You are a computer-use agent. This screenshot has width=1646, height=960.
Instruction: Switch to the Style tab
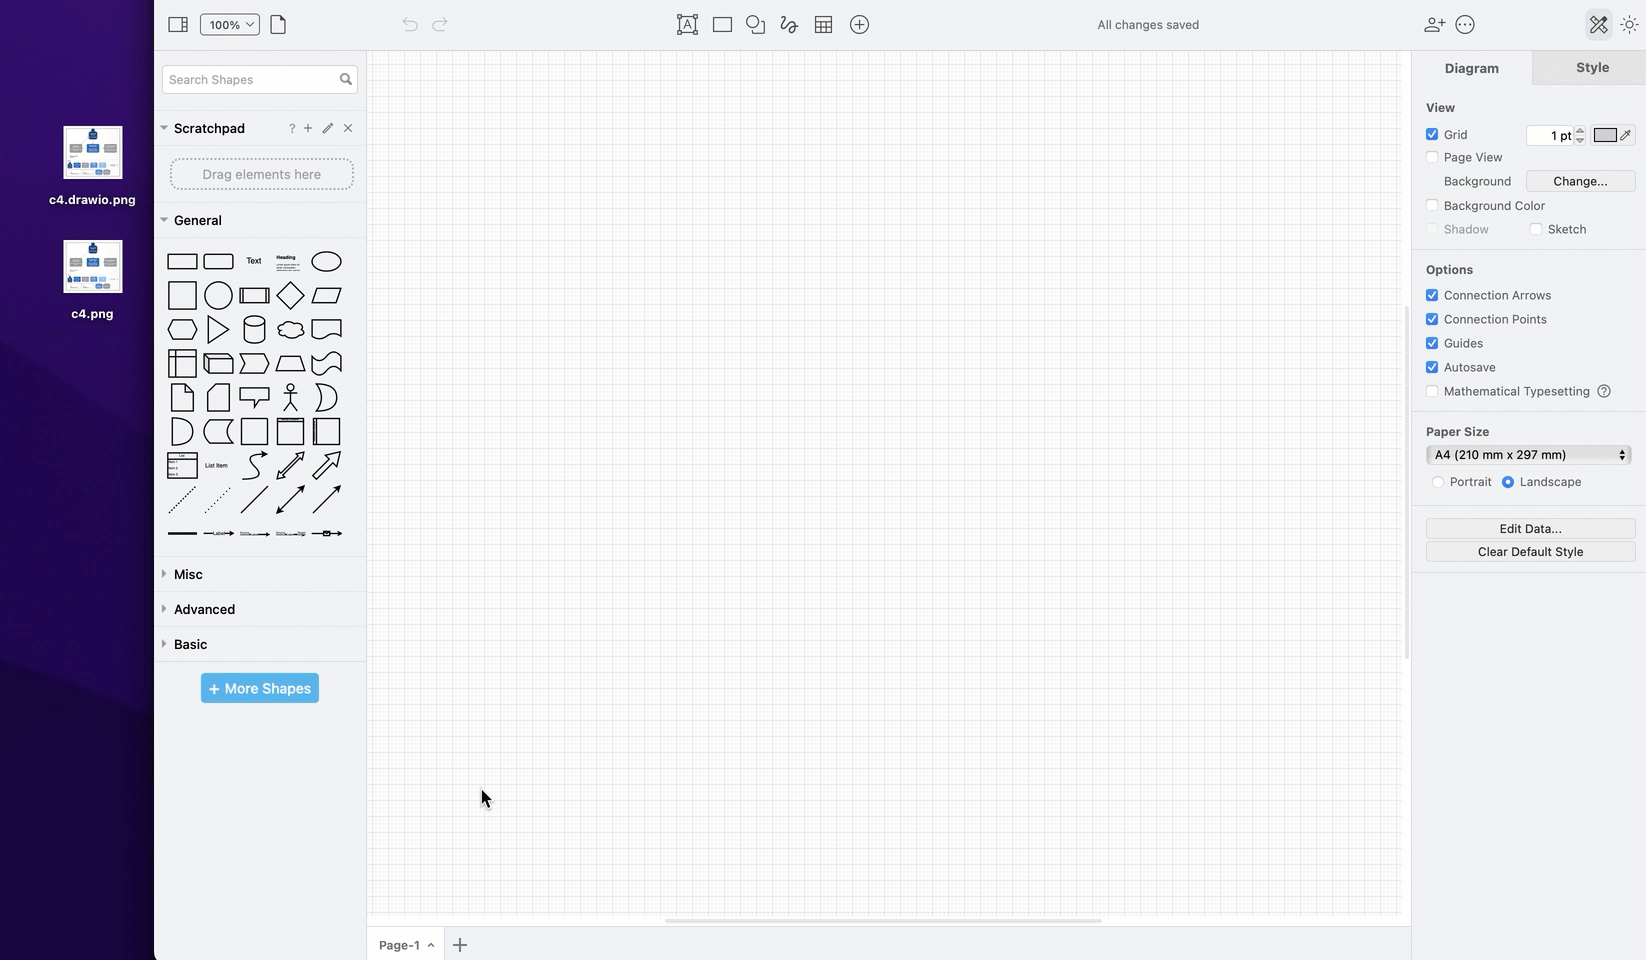[x=1592, y=67]
